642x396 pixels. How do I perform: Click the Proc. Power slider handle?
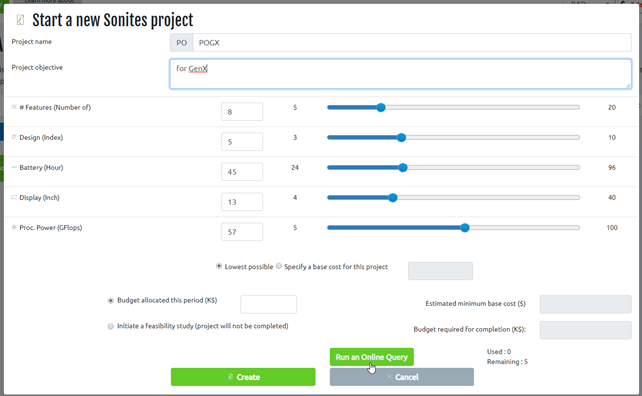465,228
